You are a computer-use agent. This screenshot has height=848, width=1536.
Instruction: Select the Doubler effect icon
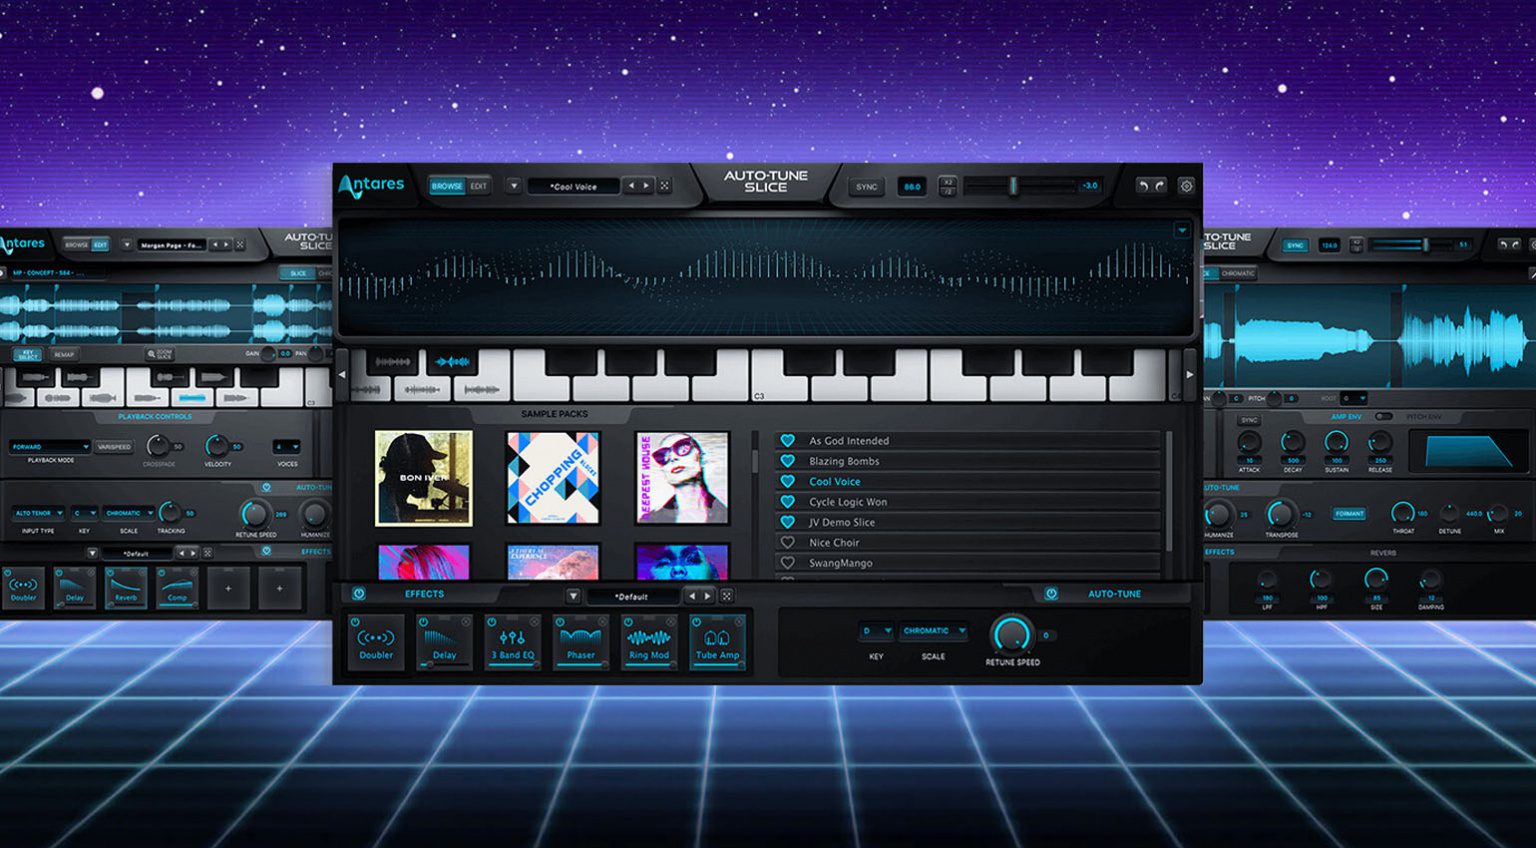pos(376,643)
